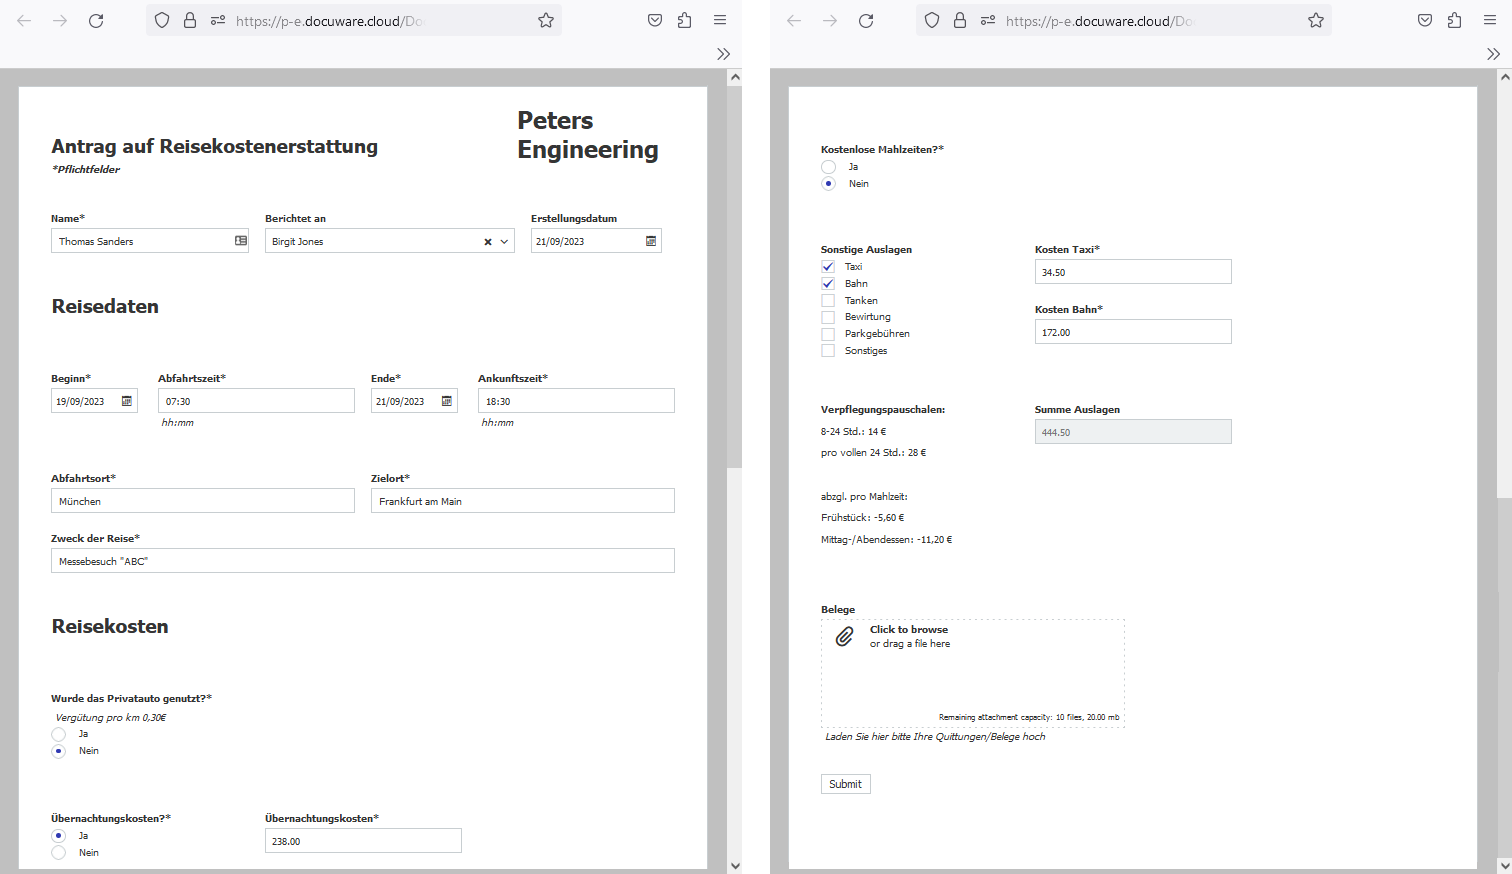Expand the overflow chevron in the right browser toolbar
The width and height of the screenshot is (1512, 874).
(1493, 53)
